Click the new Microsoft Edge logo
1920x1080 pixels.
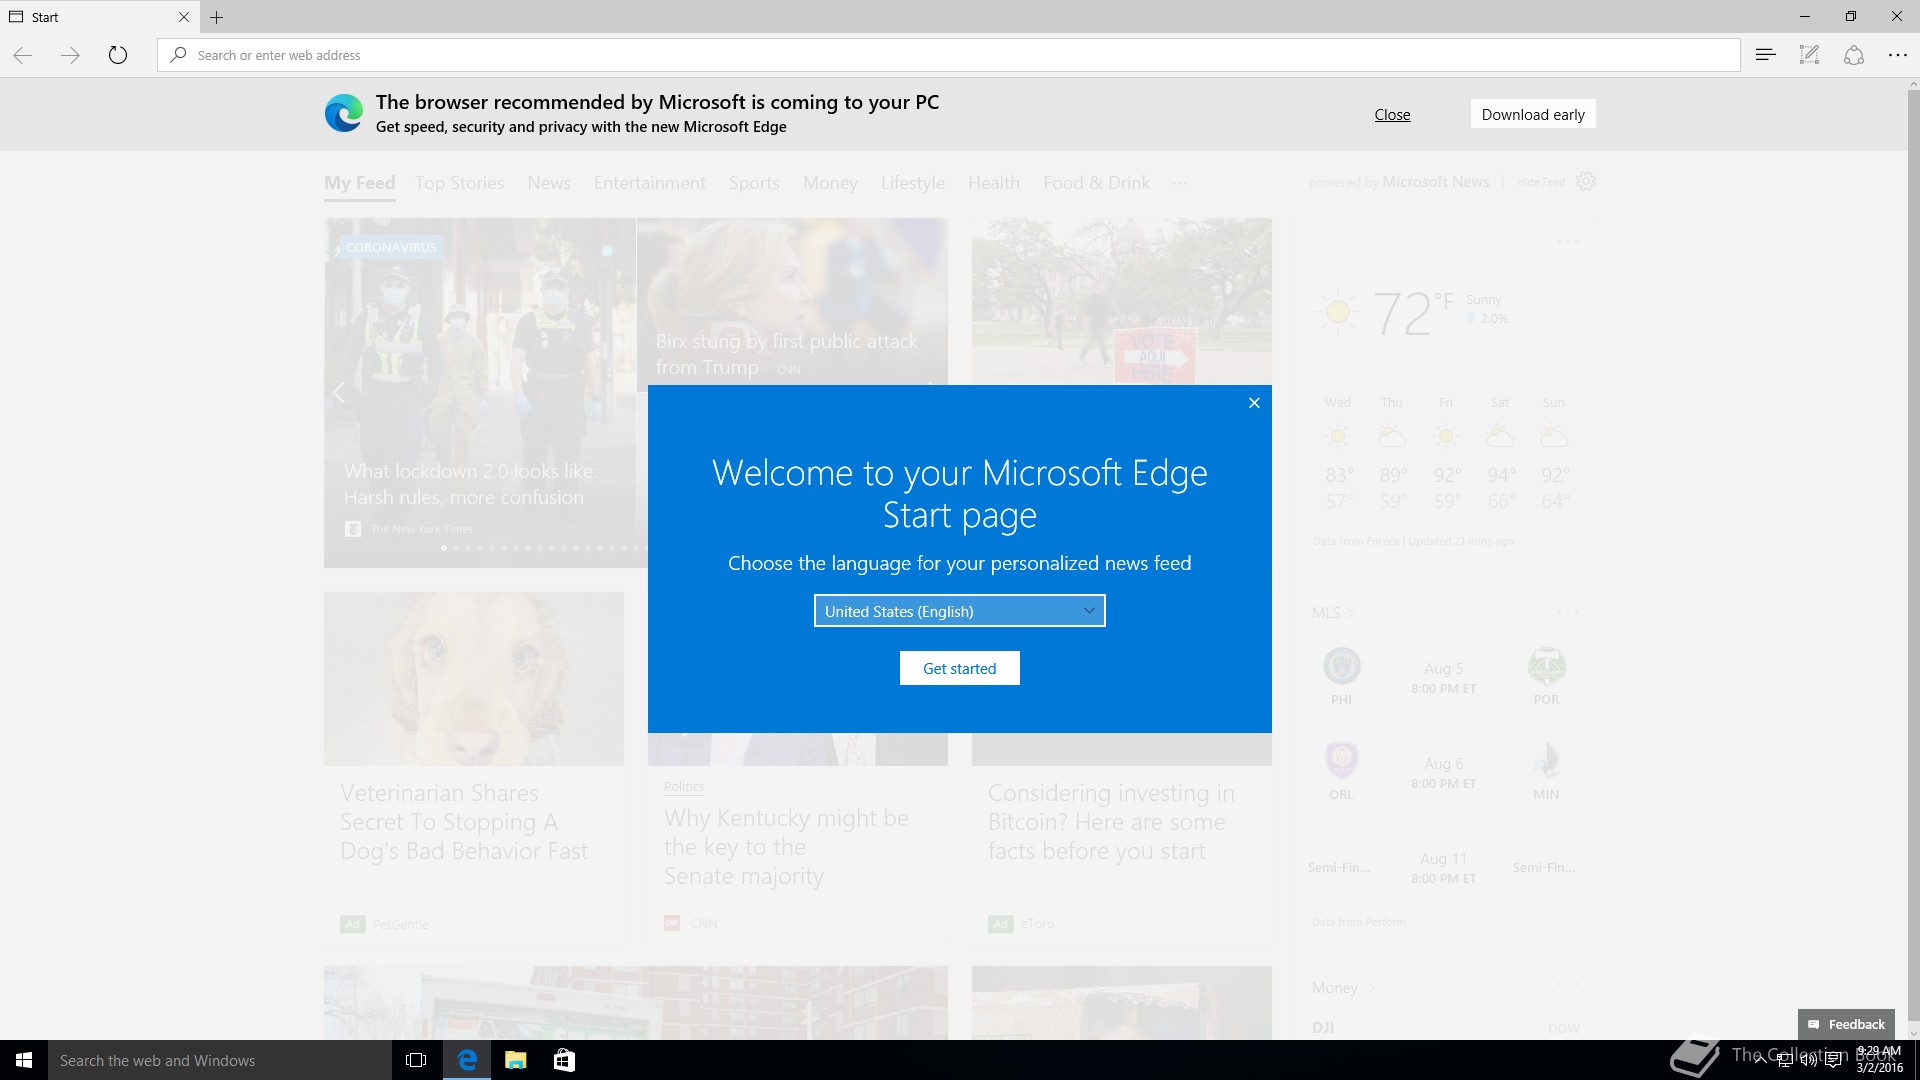pos(344,113)
